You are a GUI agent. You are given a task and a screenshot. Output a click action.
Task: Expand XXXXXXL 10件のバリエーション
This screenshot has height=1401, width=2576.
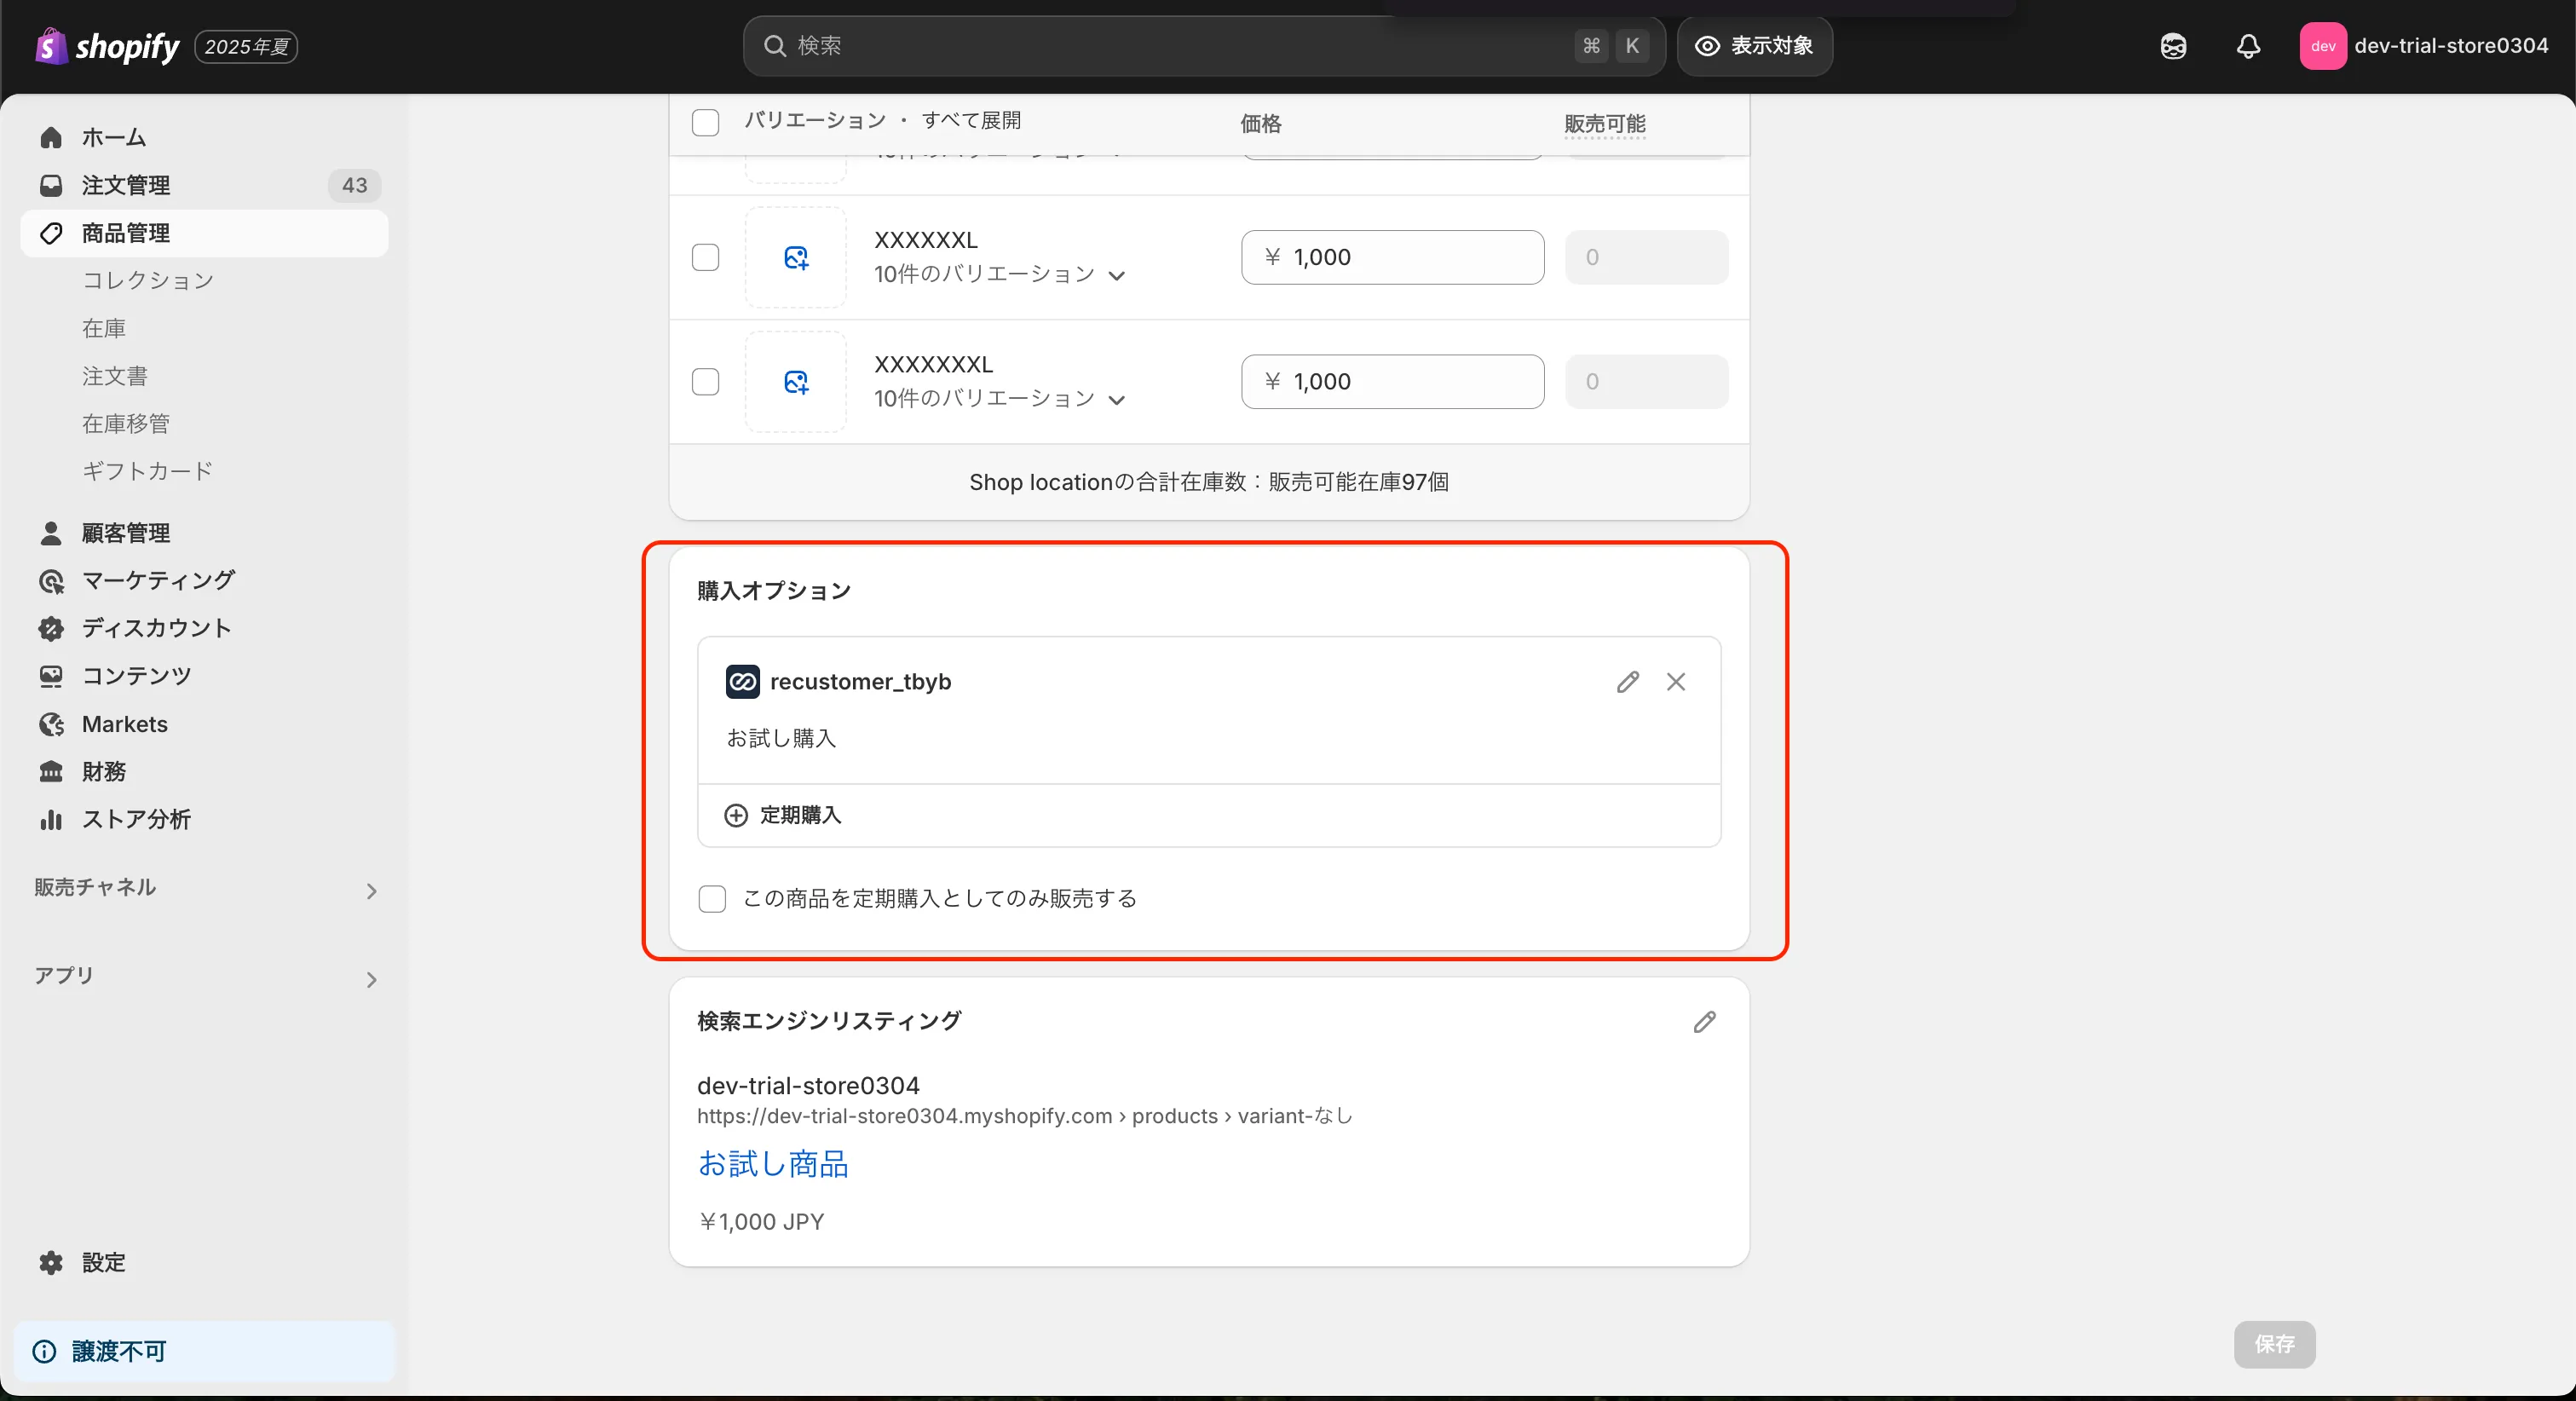(x=1000, y=274)
